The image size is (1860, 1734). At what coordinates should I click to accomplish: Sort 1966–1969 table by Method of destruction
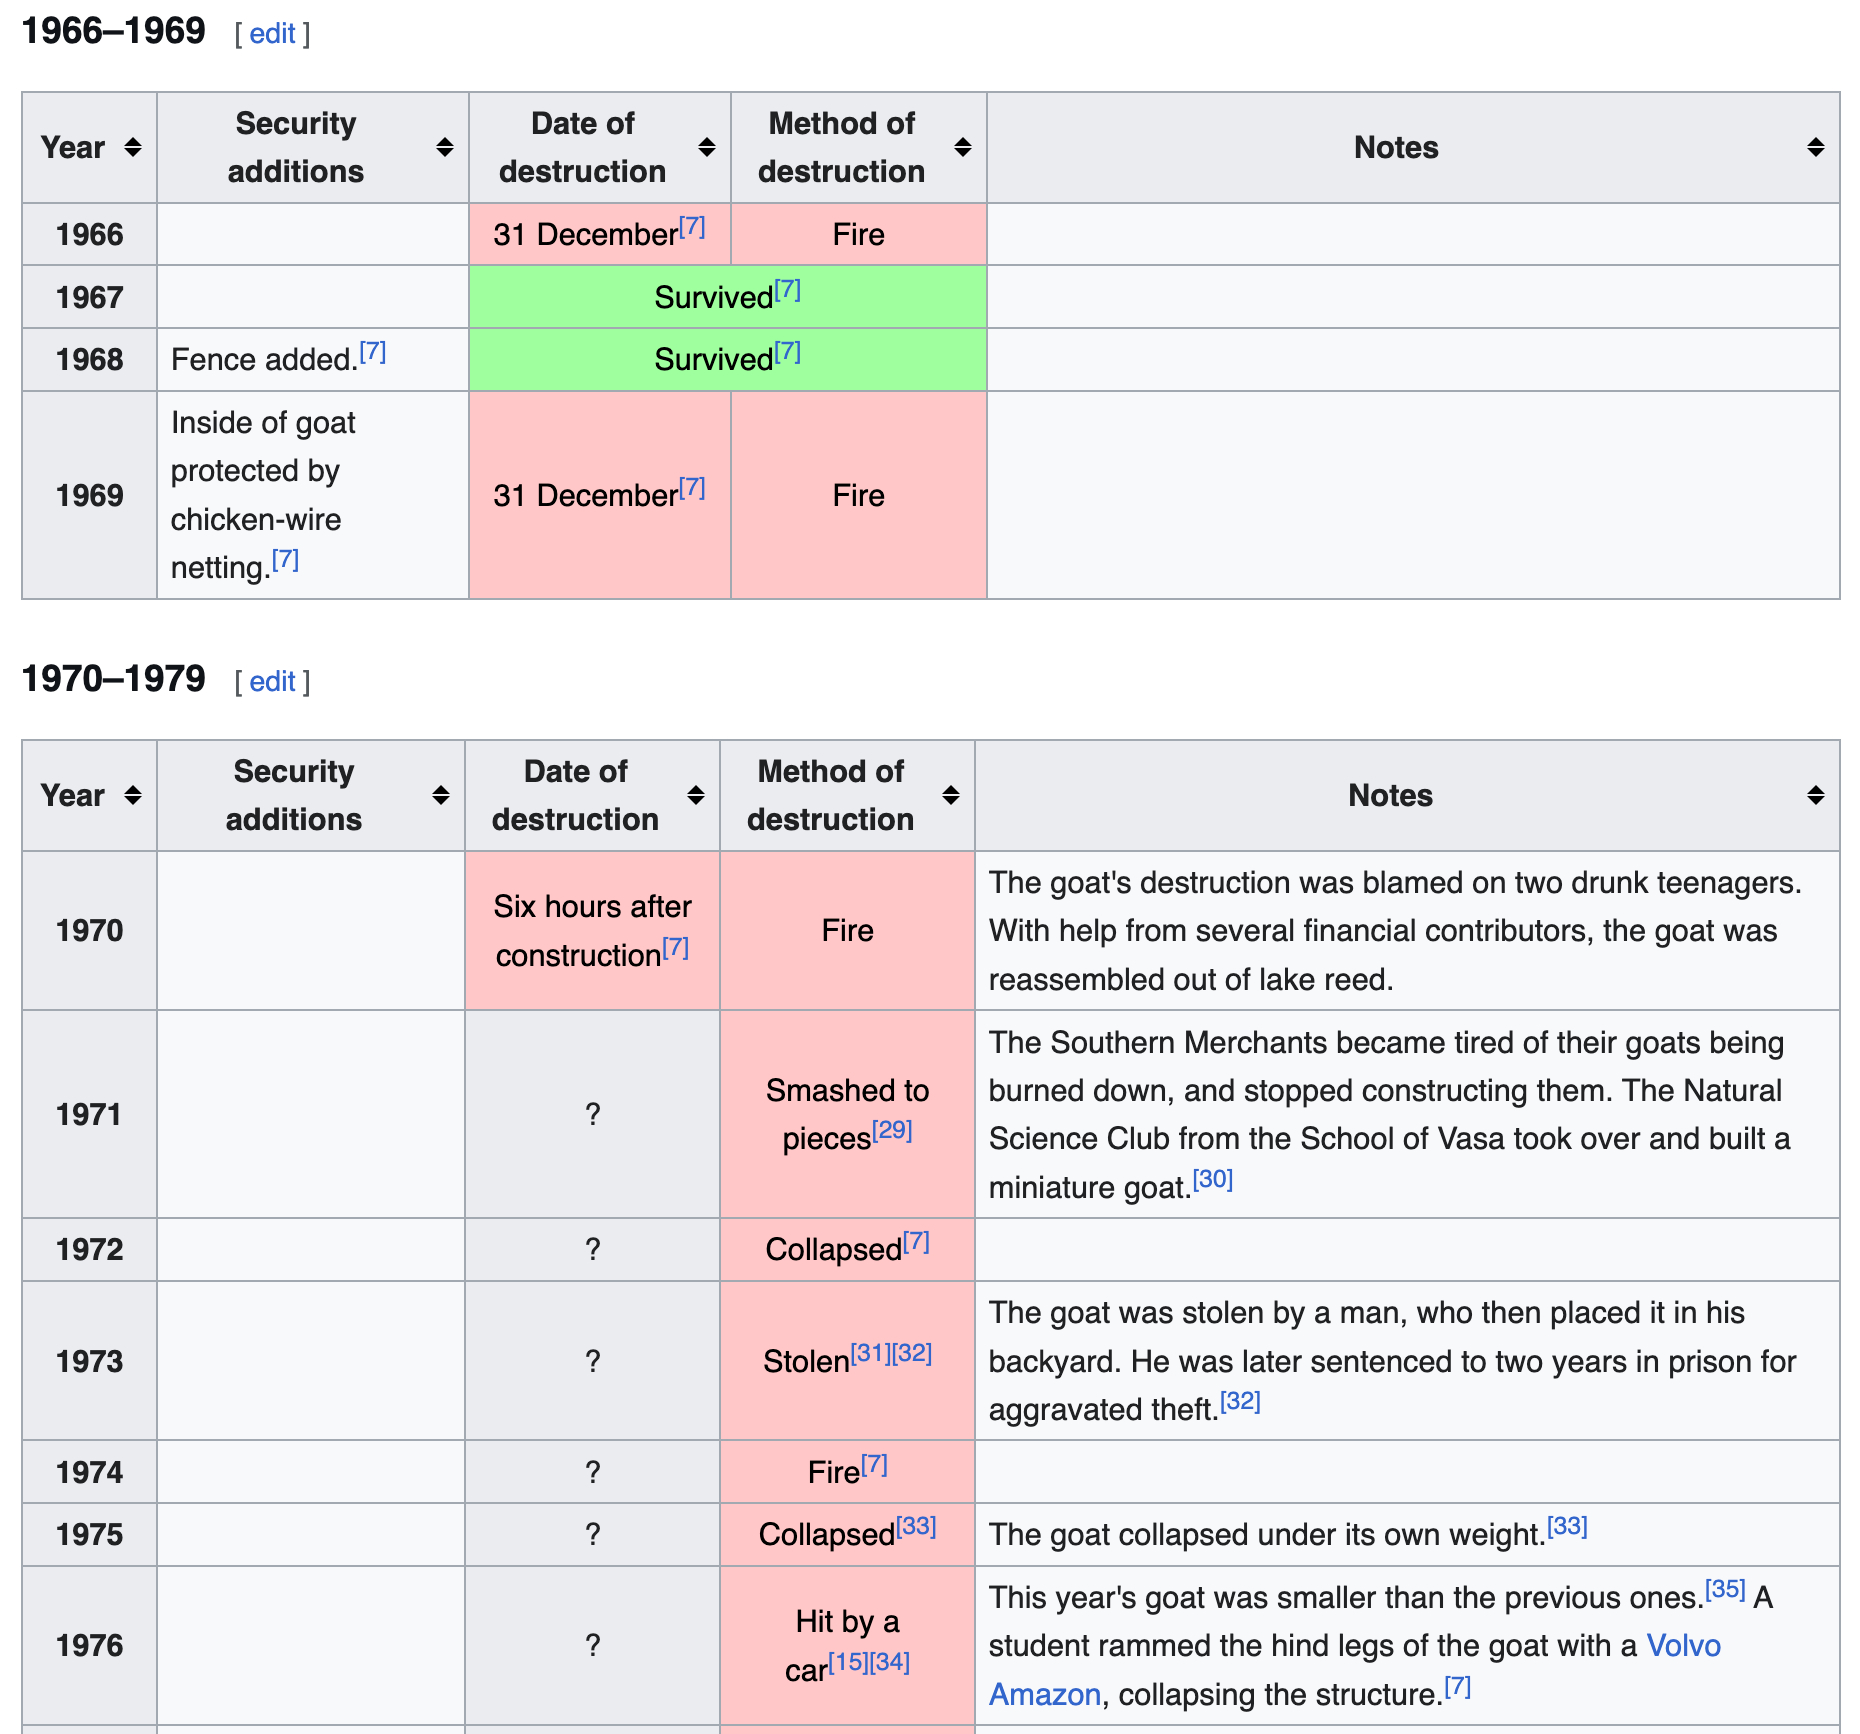point(962,148)
